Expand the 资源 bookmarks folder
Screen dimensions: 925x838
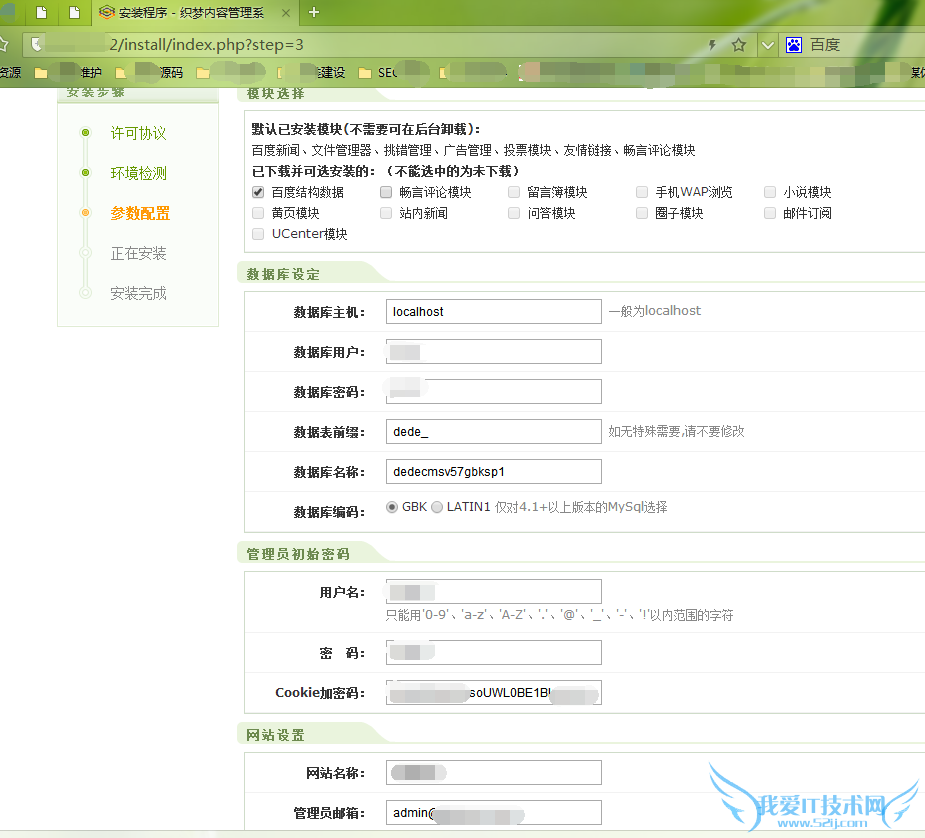[8, 72]
